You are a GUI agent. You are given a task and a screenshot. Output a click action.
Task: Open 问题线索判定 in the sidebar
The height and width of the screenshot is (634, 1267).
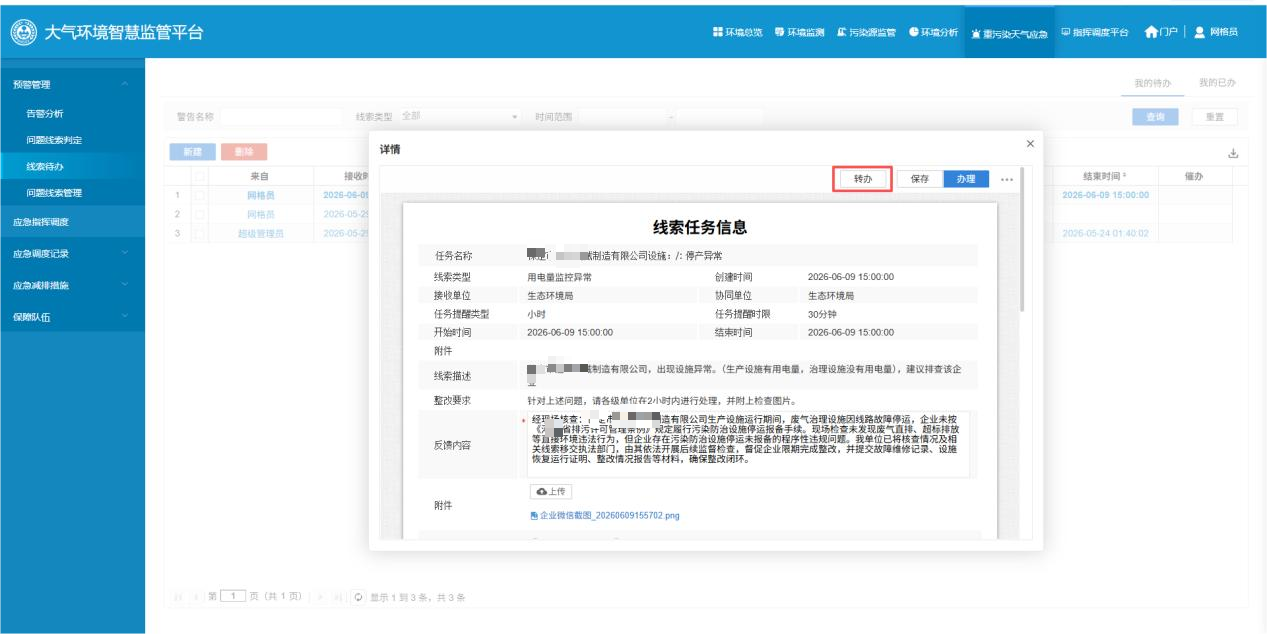(x=72, y=140)
